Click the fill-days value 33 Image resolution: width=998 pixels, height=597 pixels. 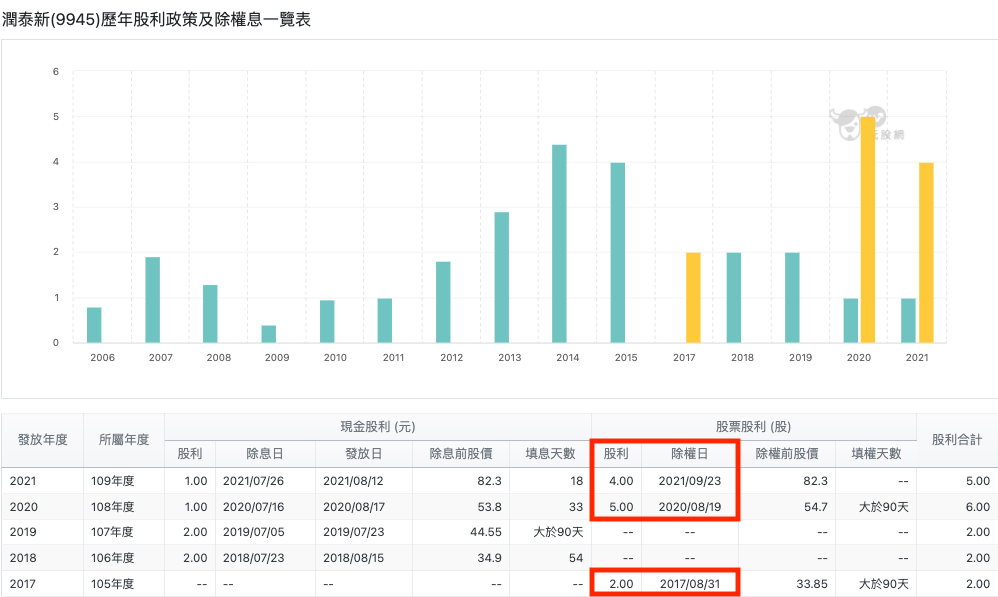(576, 507)
